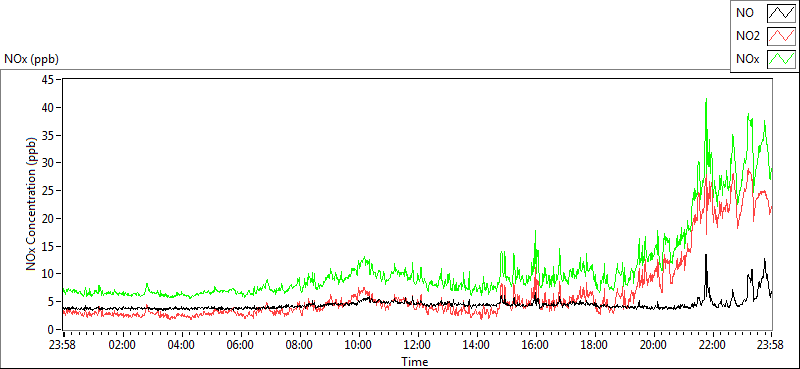Screen dimensions: 800x369
Task: Click the 25 y-axis value
Action: (48, 191)
